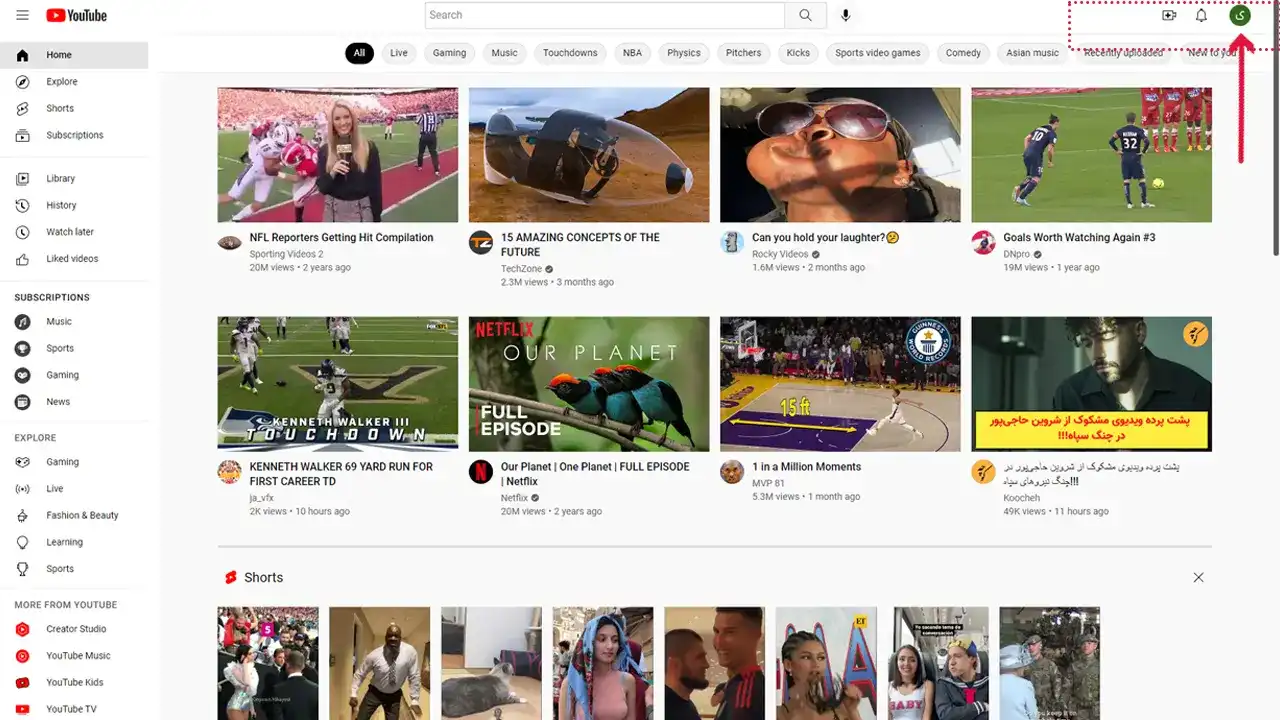This screenshot has height=720, width=1280.
Task: Open YouTube Kids from sidebar
Action: click(74, 682)
